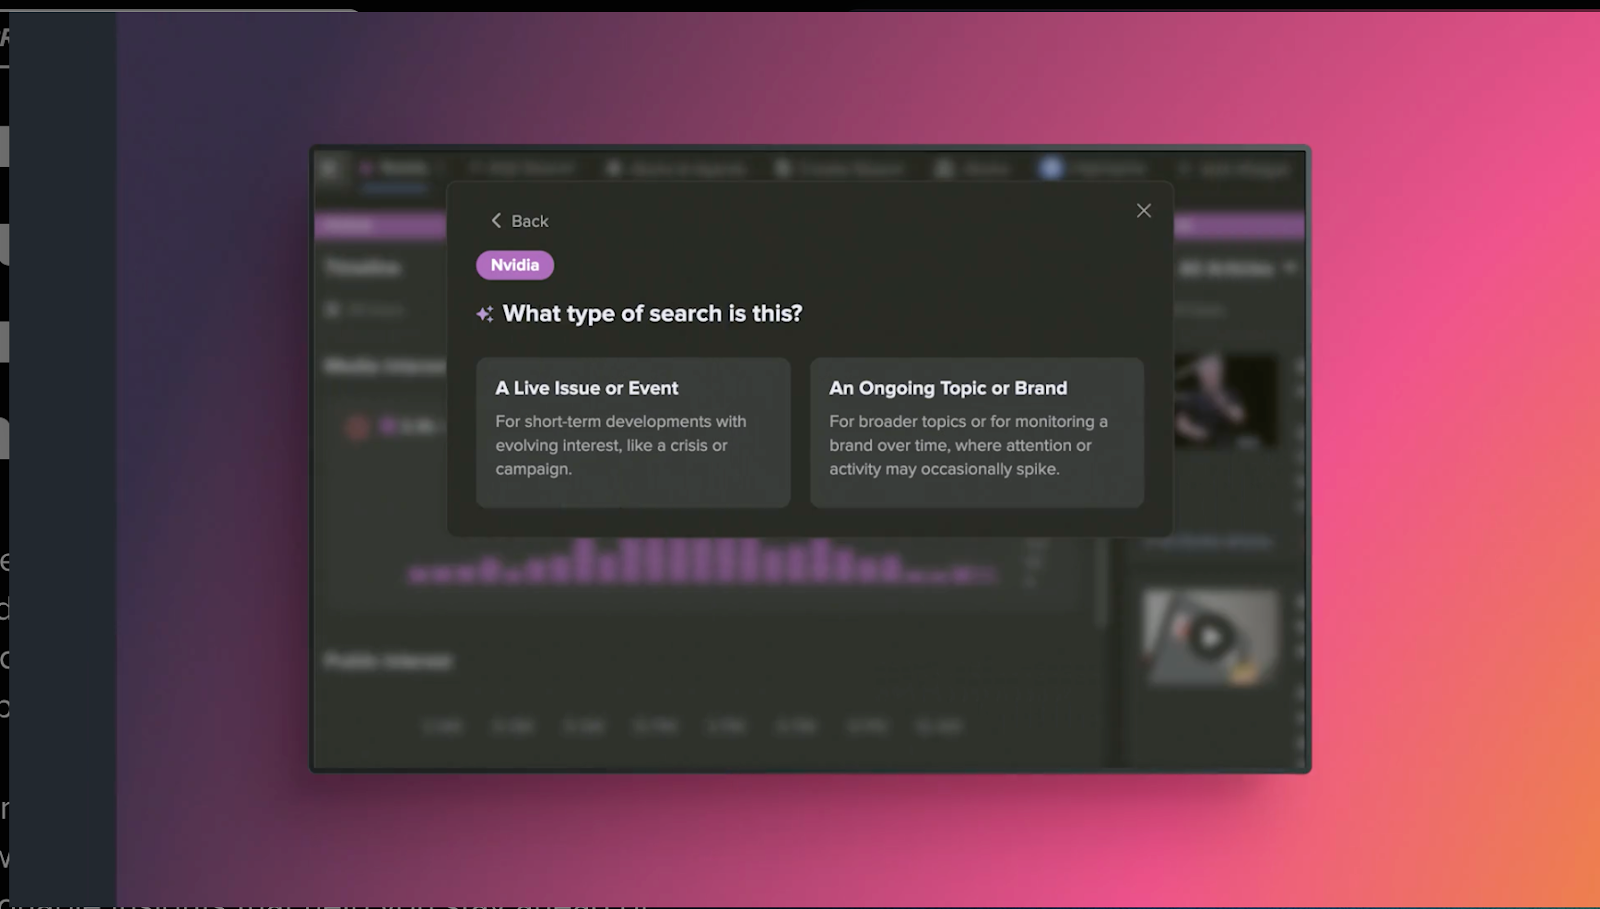Click the purple Nvidia tag pill
Image resolution: width=1600 pixels, height=909 pixels.
(x=514, y=264)
